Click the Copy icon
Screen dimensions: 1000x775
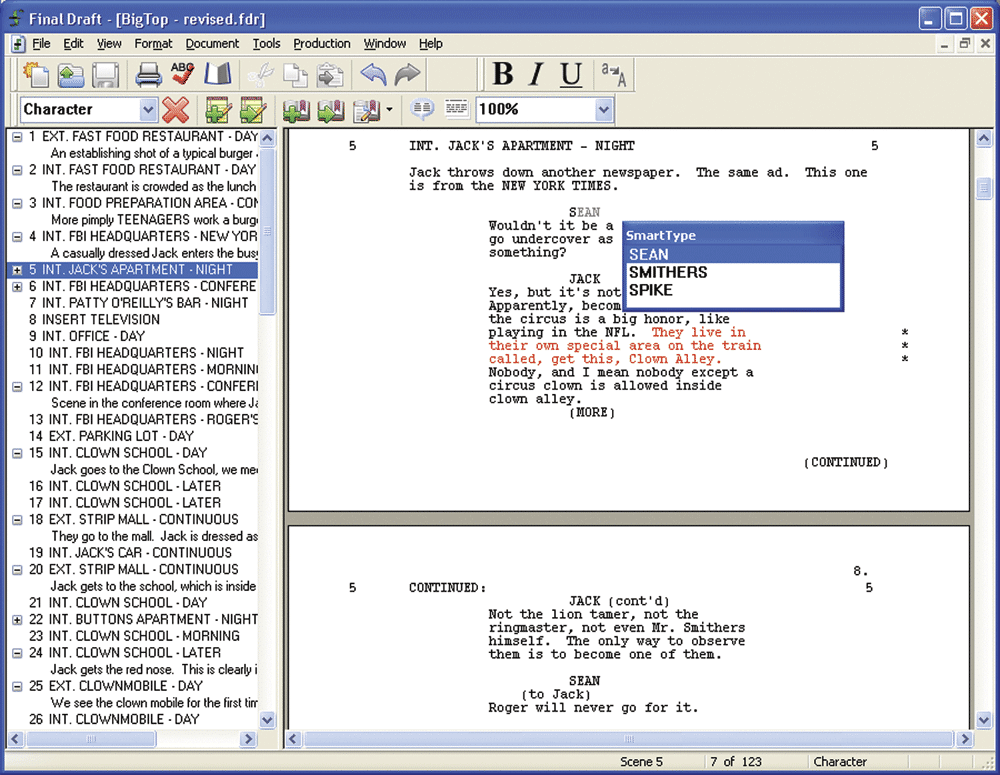click(295, 75)
